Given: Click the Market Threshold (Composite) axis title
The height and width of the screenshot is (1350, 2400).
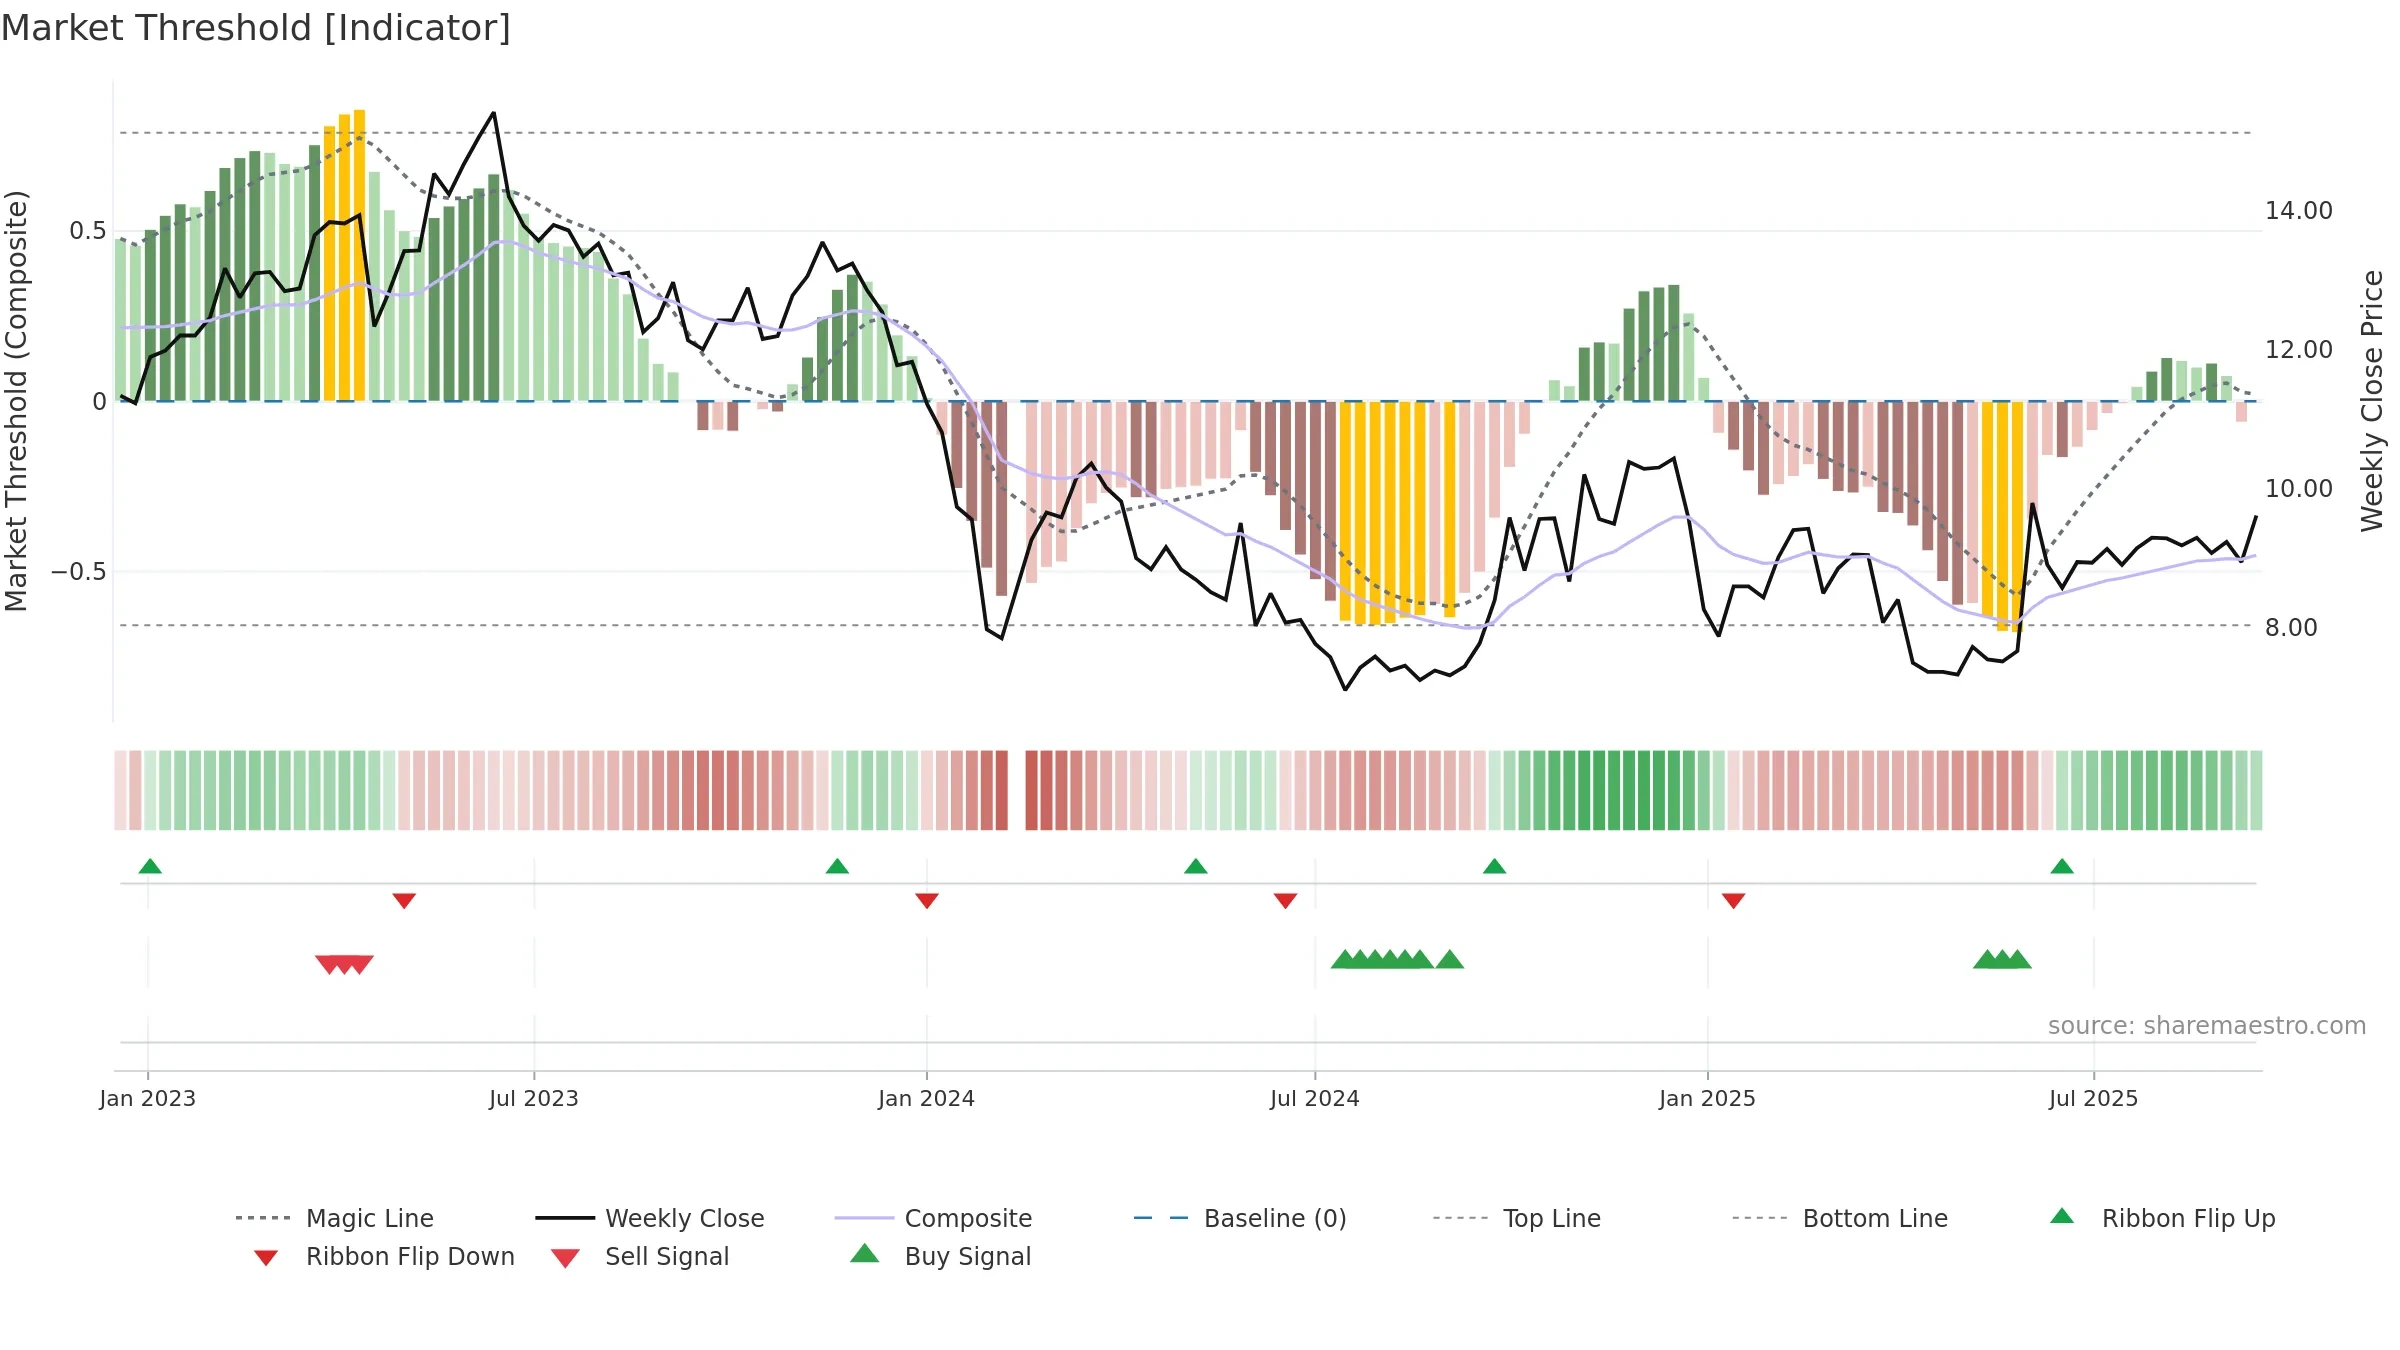Looking at the screenshot, I should coord(16,400).
